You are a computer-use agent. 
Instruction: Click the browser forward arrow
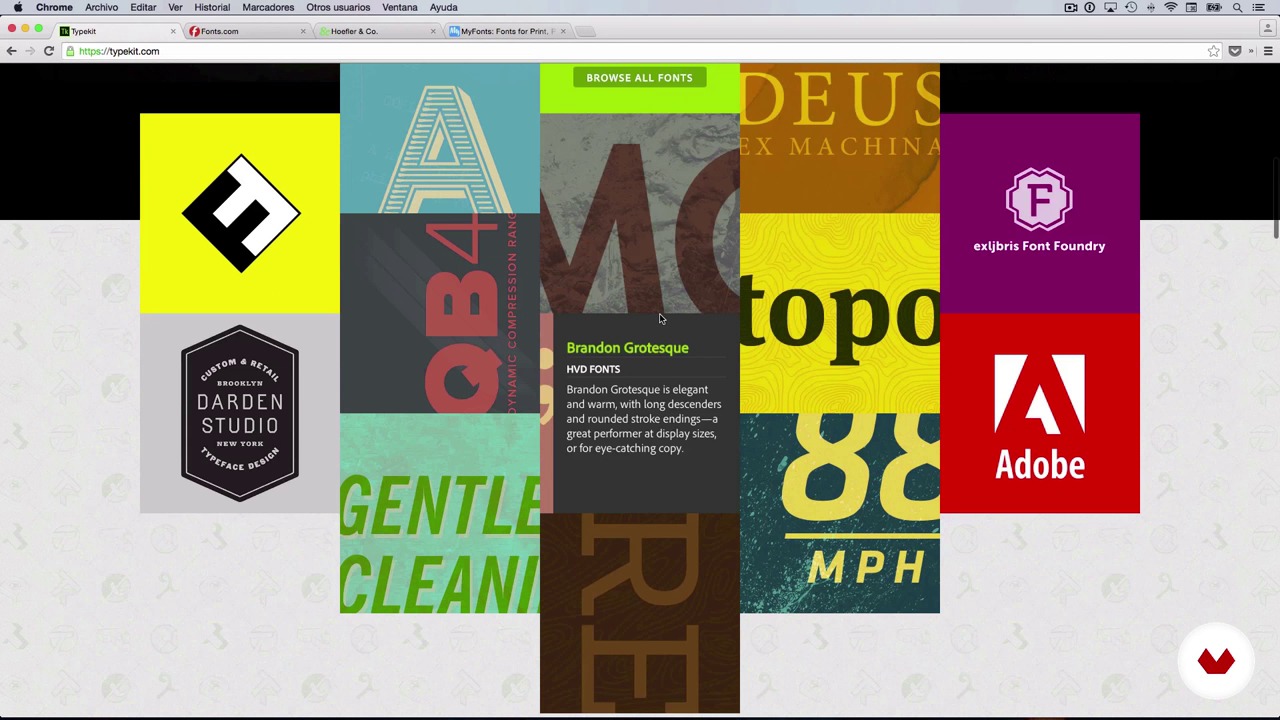[x=29, y=51]
